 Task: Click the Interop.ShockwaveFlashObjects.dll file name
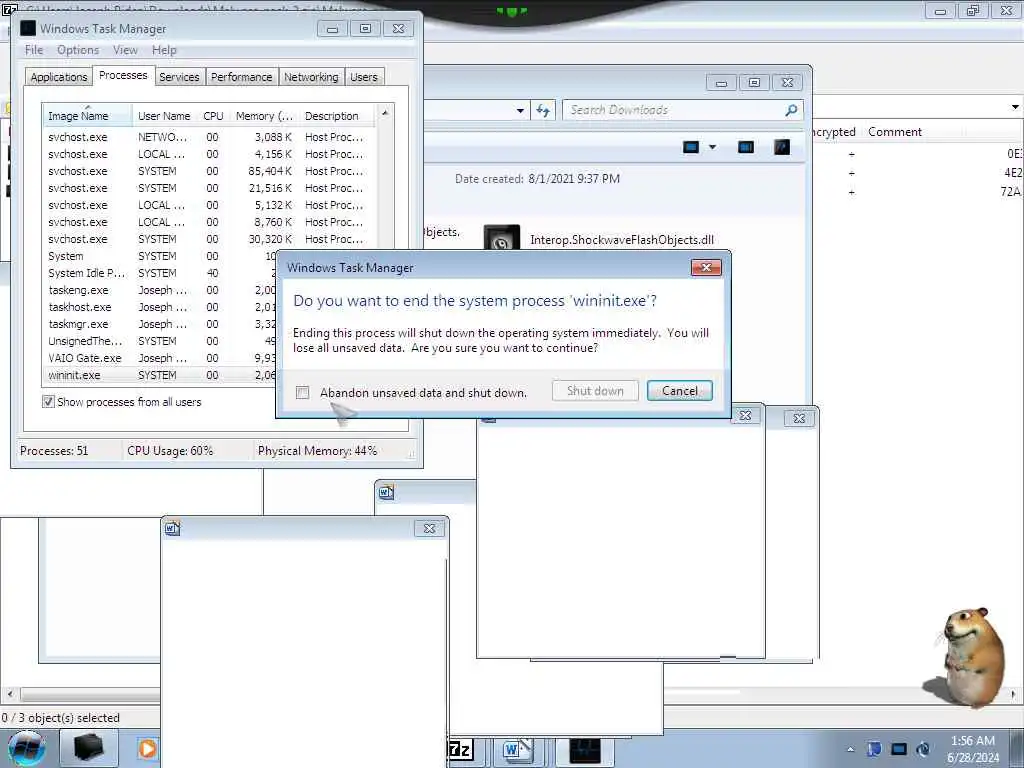622,240
